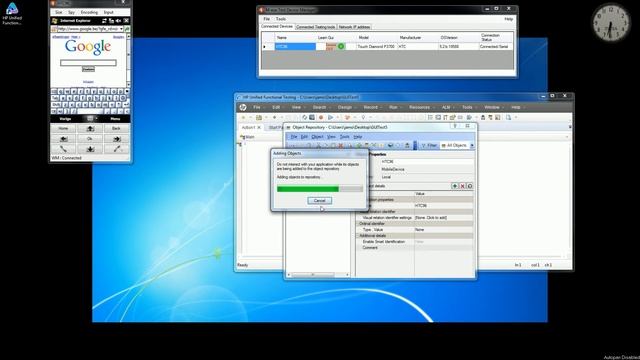The image size is (640, 360).
Task: Switch to Connected Testing tools tab
Action: [x=316, y=27]
